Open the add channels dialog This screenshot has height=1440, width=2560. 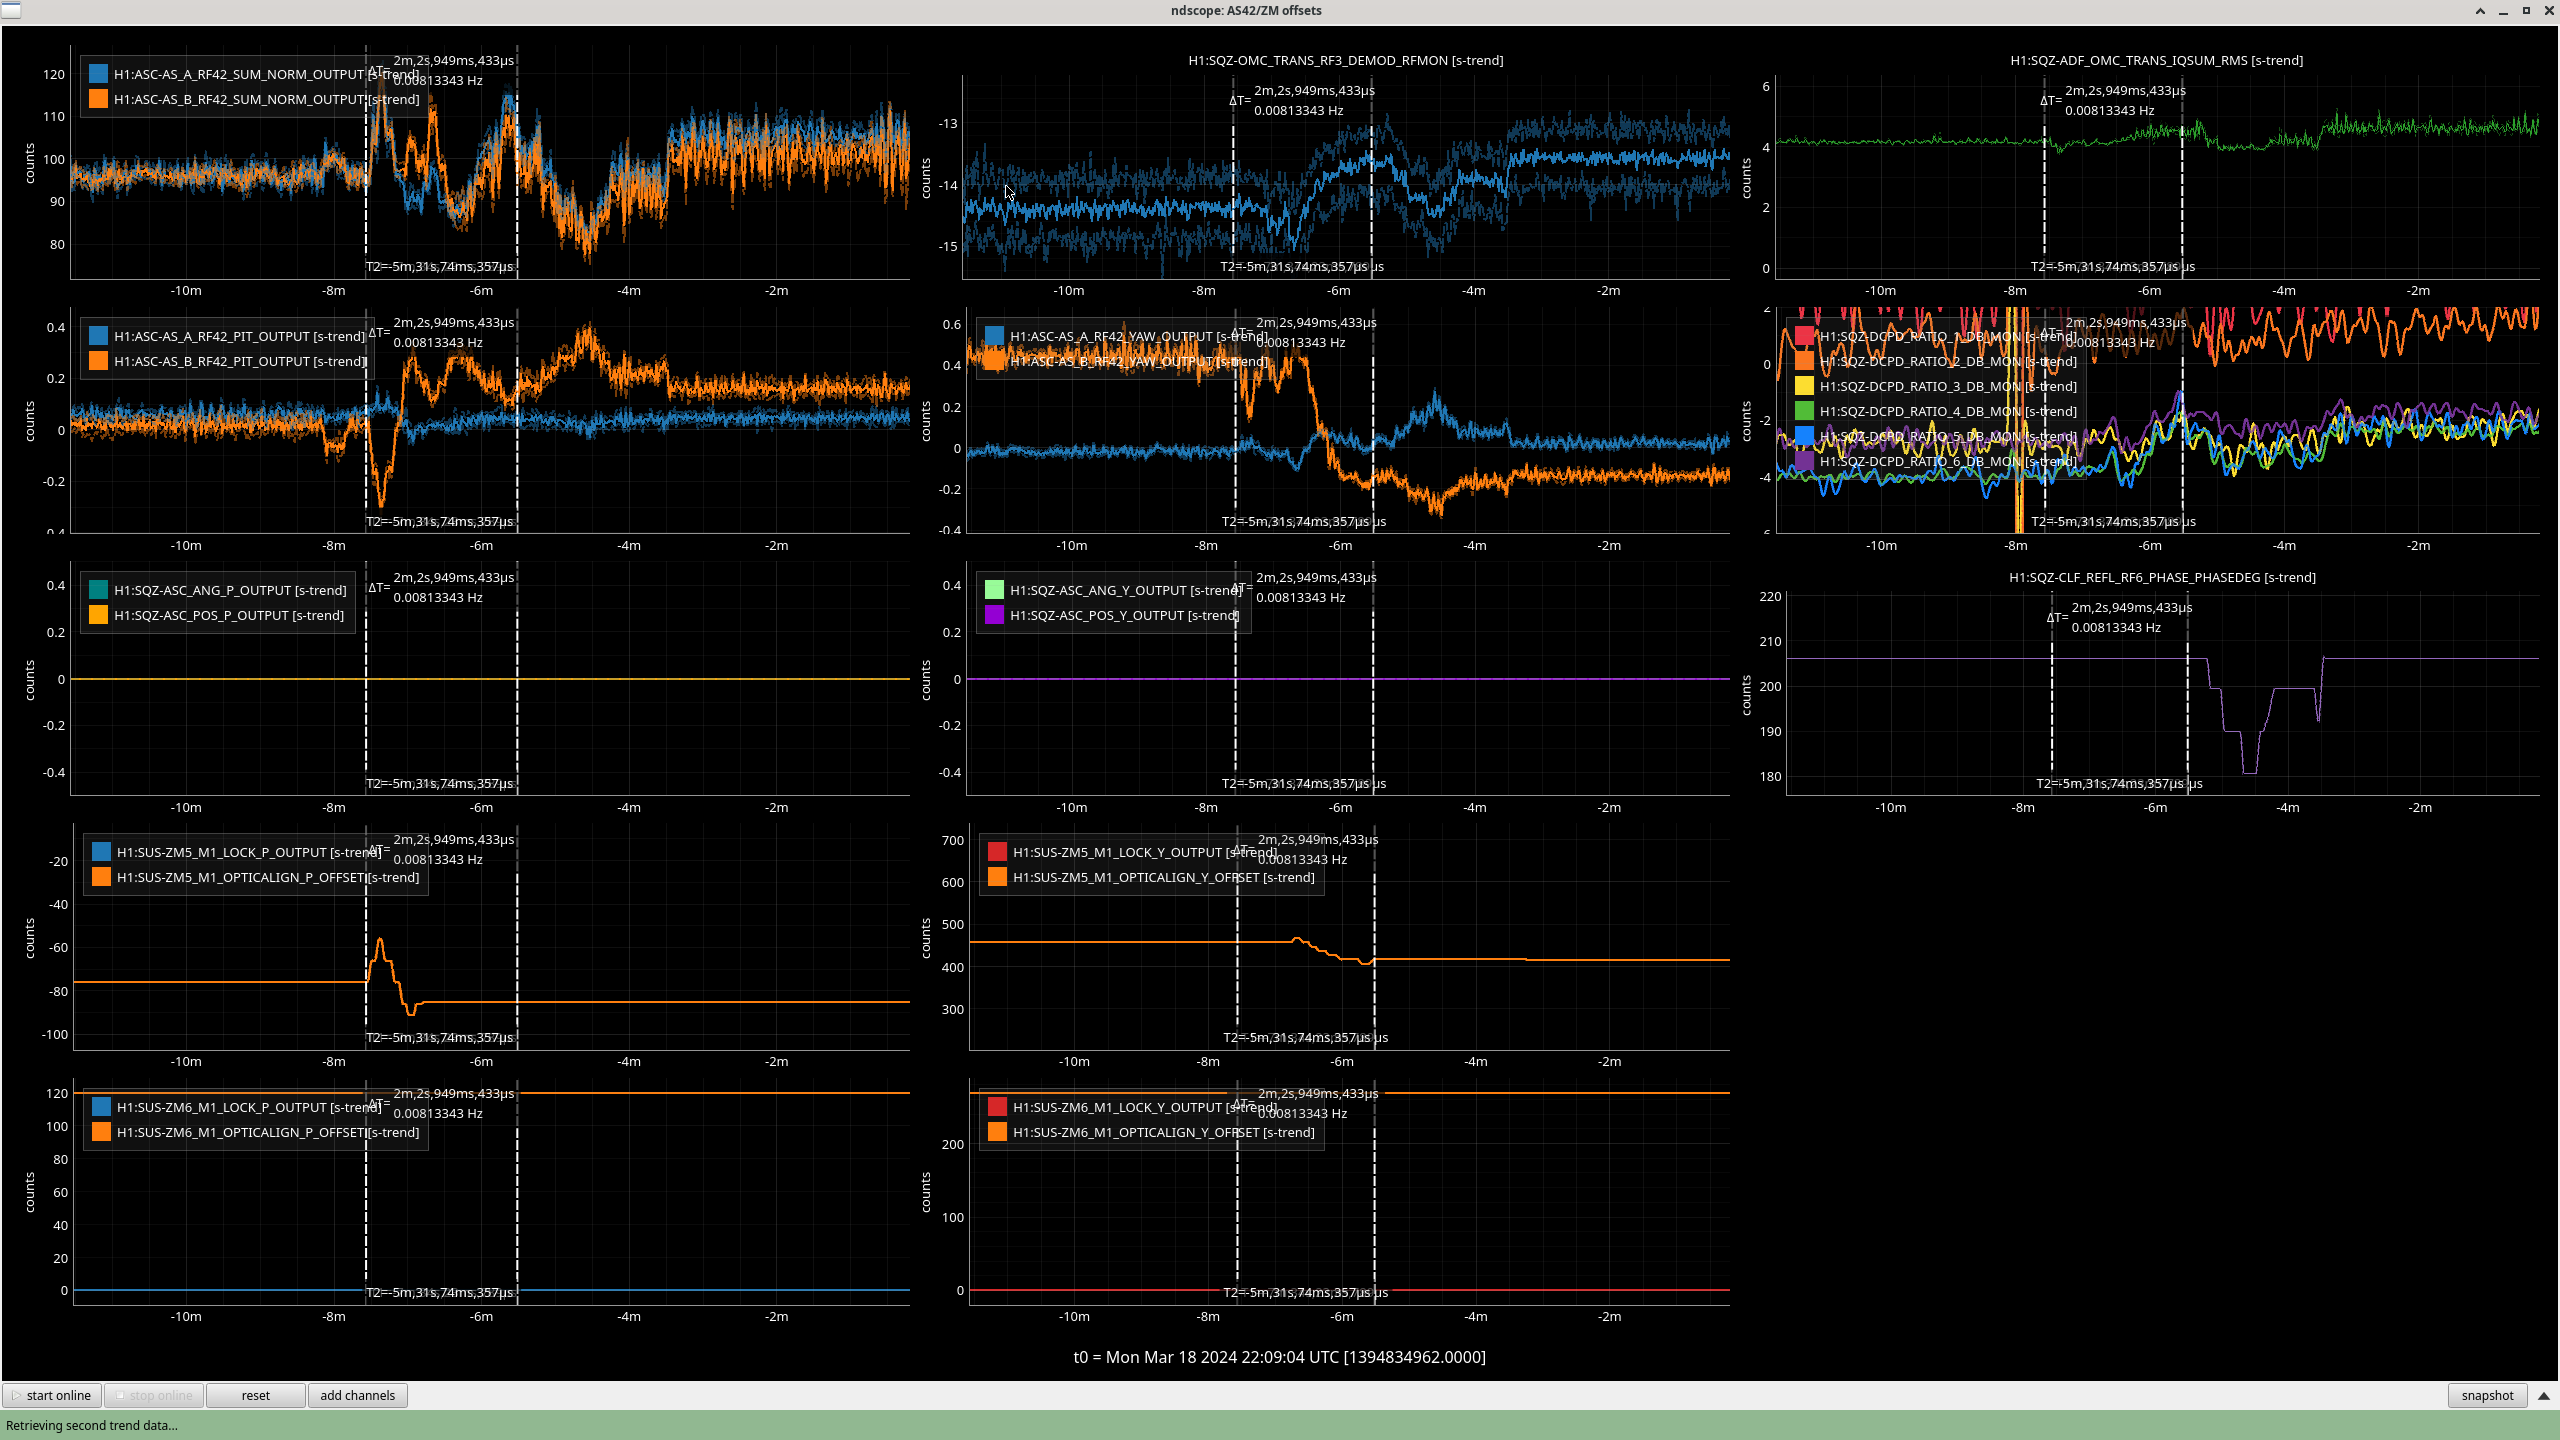coord(357,1395)
